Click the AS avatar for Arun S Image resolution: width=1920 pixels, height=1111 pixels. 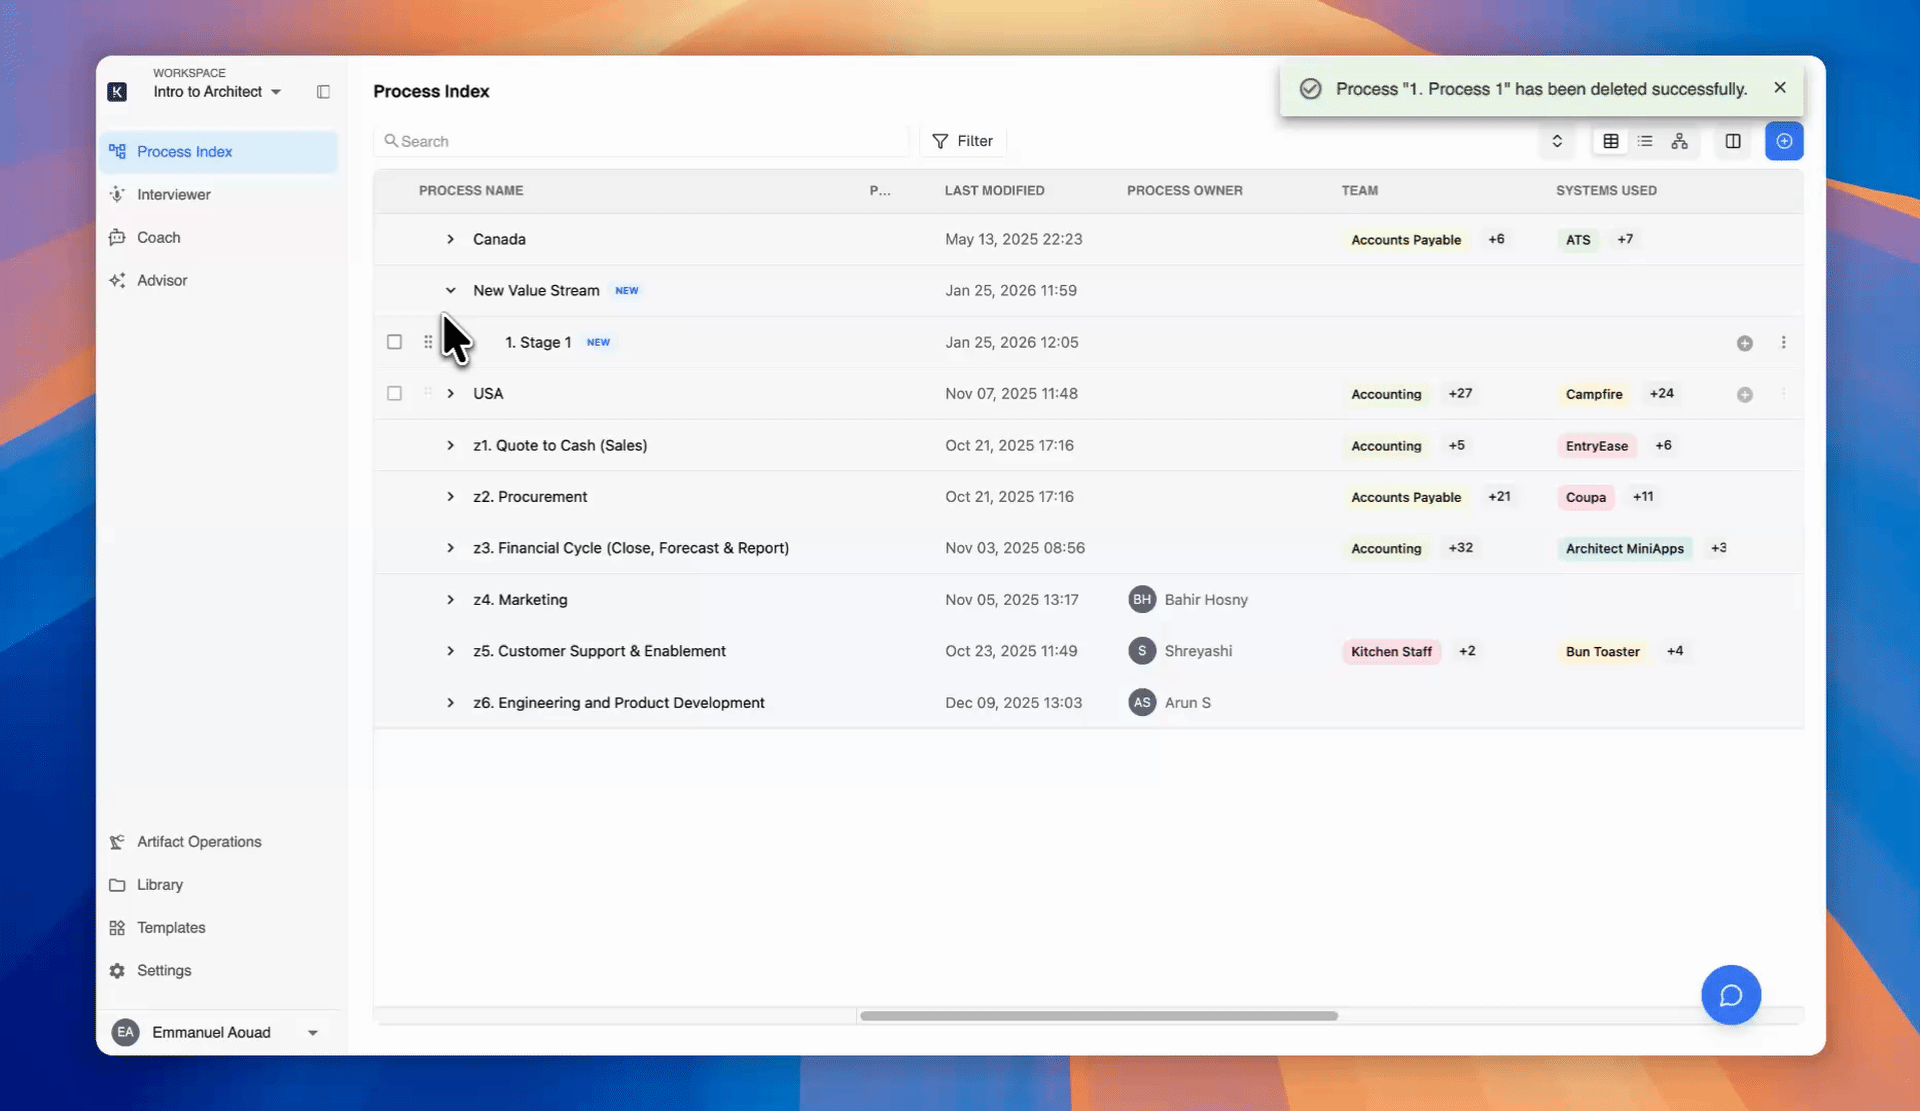1142,703
